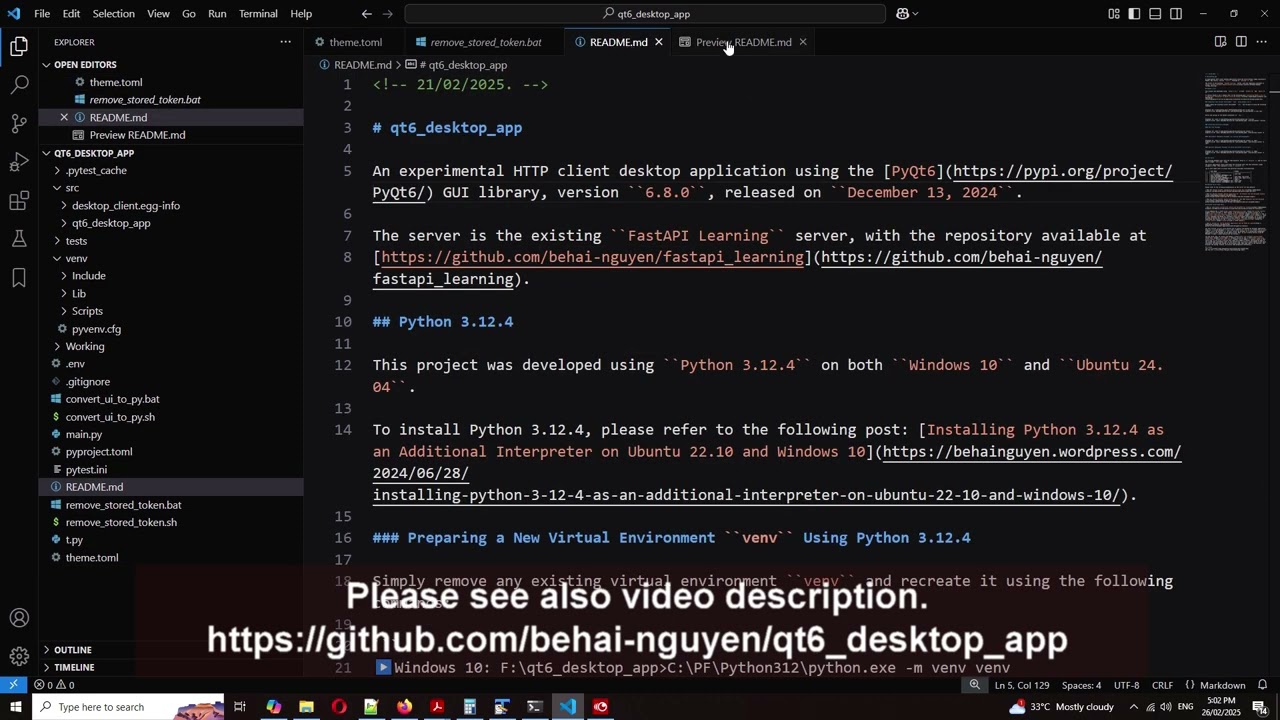Open File Explorer from the taskbar
1280x720 pixels.
(306, 707)
